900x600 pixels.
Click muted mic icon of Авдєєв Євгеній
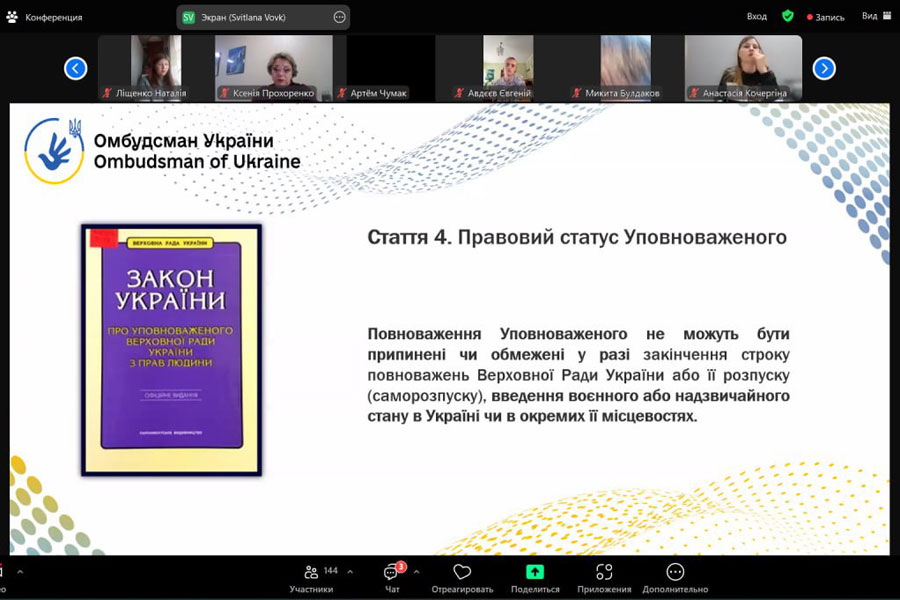coord(459,92)
